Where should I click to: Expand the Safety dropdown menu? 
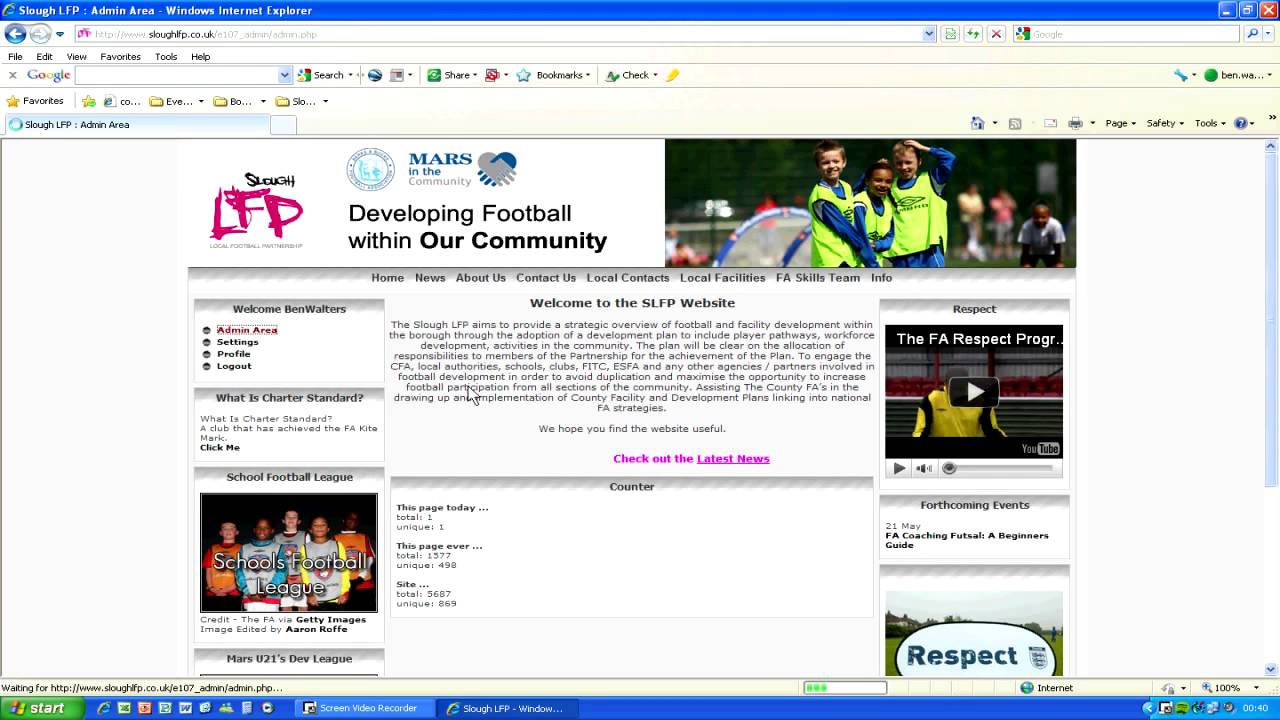(1165, 123)
